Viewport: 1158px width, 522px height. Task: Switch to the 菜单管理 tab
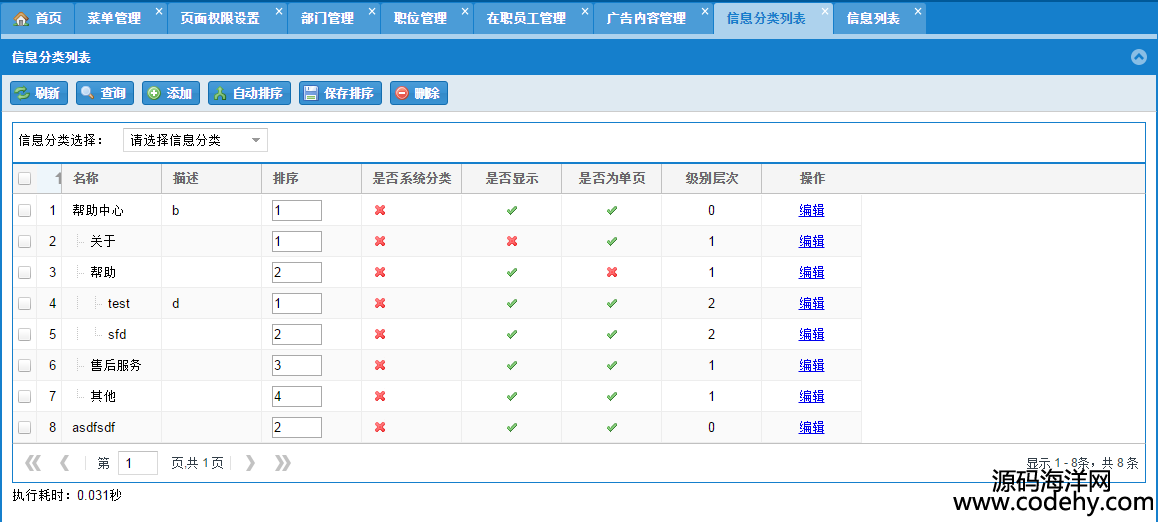pyautogui.click(x=114, y=18)
